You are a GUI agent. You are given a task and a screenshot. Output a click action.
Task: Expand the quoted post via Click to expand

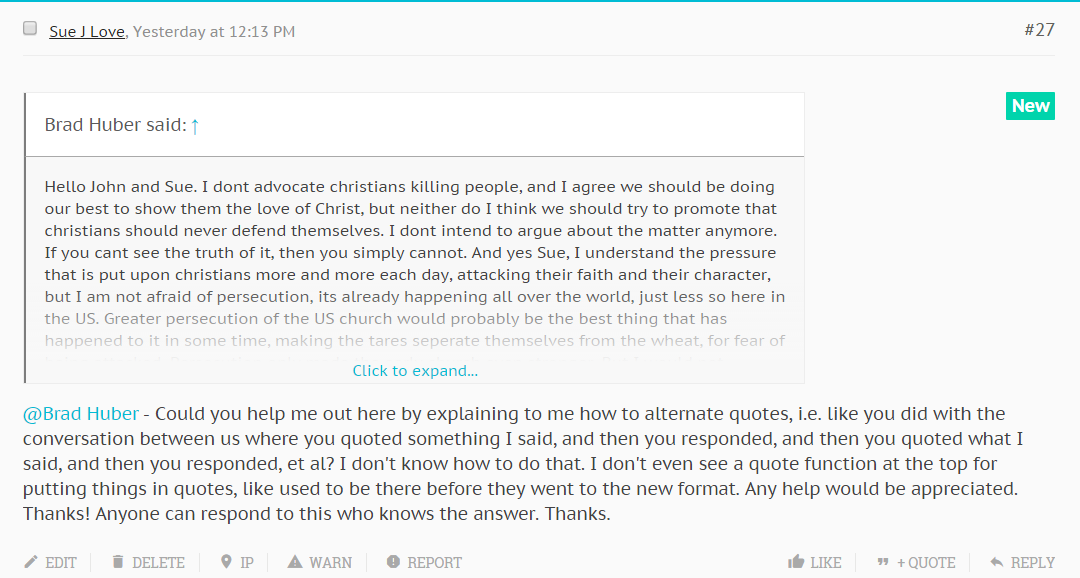click(415, 371)
